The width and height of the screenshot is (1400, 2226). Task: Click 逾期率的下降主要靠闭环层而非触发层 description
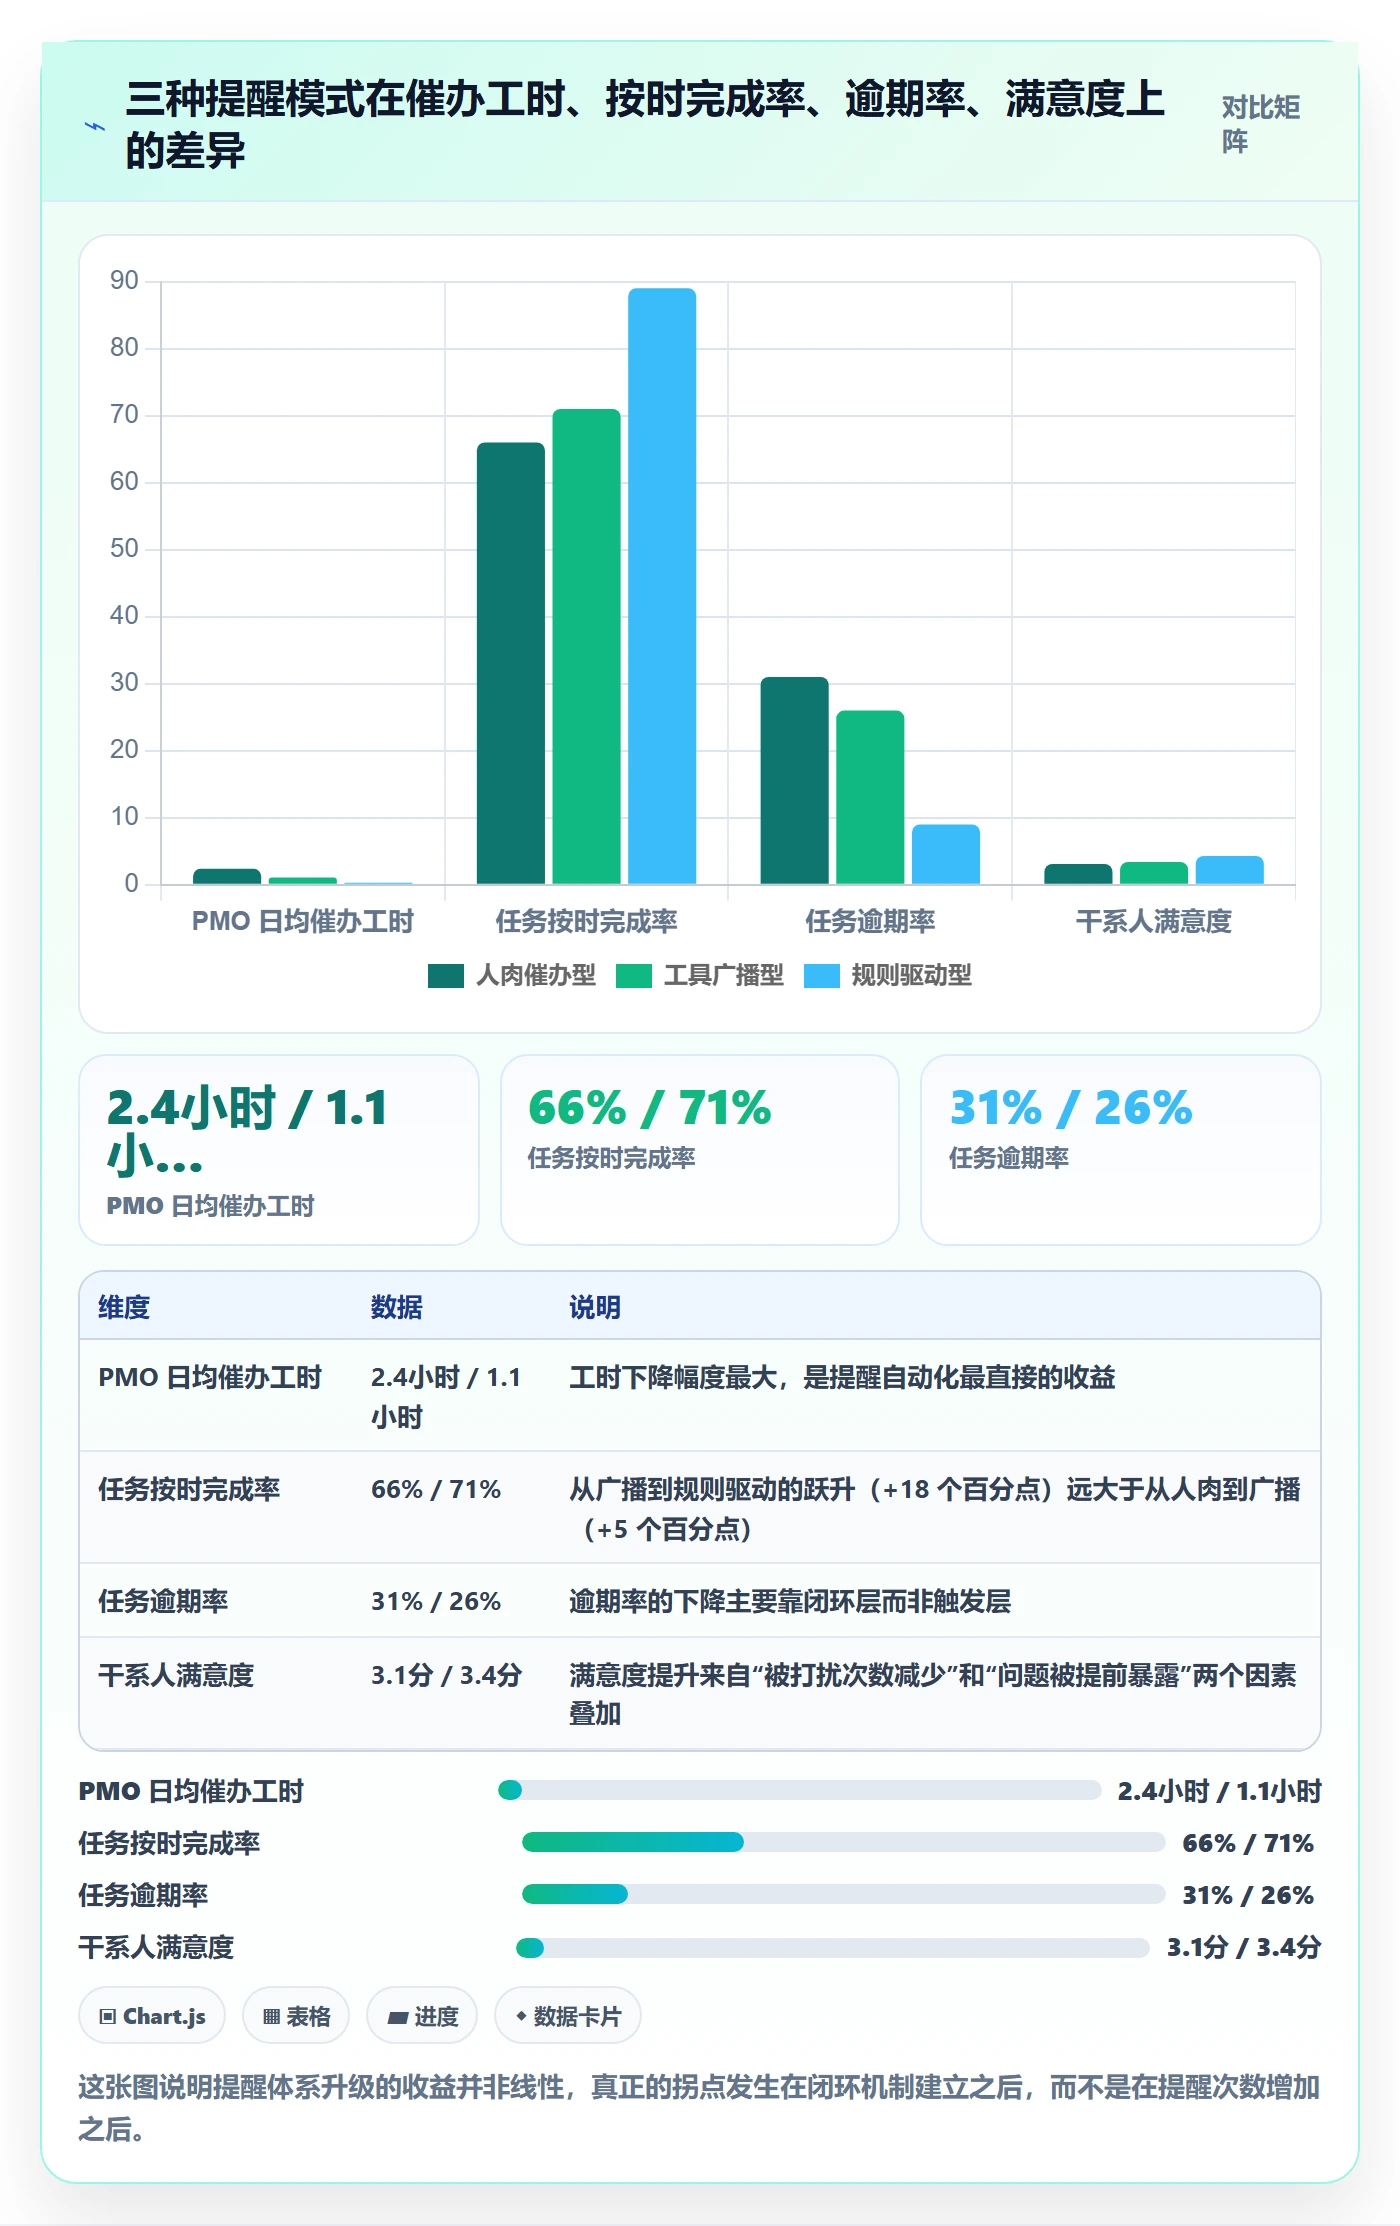point(790,1602)
